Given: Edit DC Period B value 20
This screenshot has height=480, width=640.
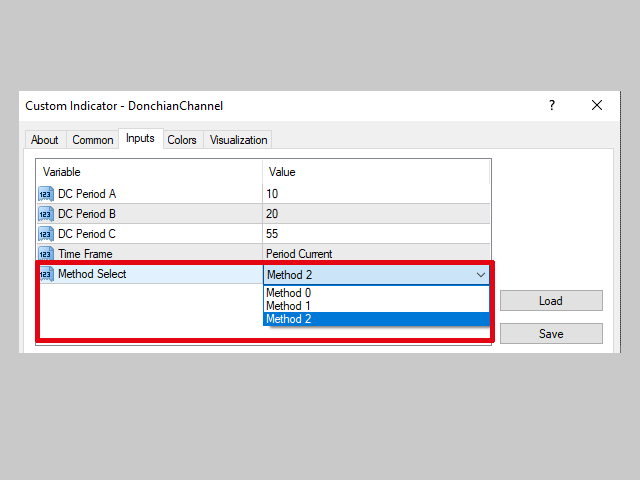Looking at the screenshot, I should tap(376, 214).
